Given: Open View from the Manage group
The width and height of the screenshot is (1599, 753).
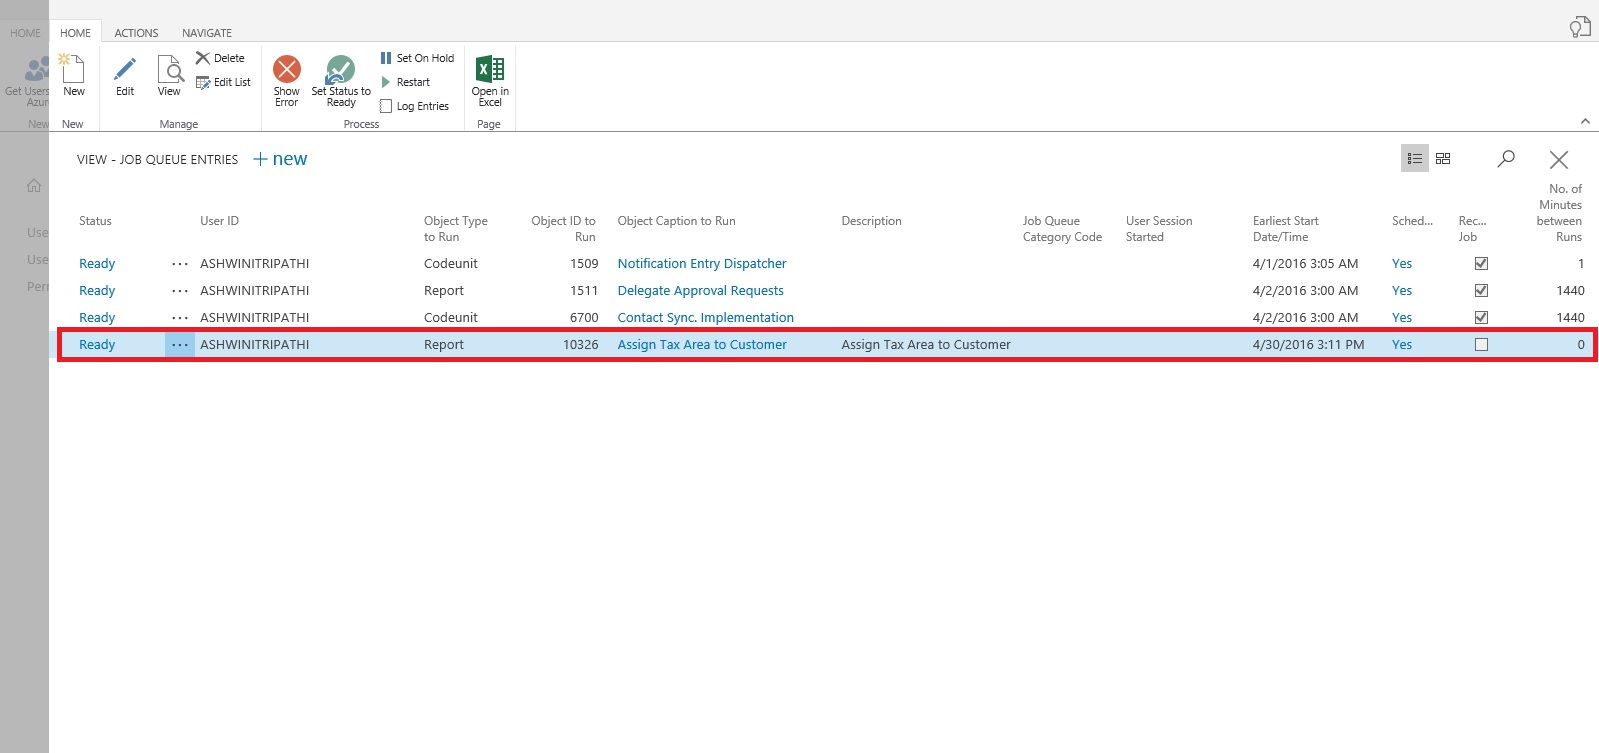Looking at the screenshot, I should tap(169, 71).
